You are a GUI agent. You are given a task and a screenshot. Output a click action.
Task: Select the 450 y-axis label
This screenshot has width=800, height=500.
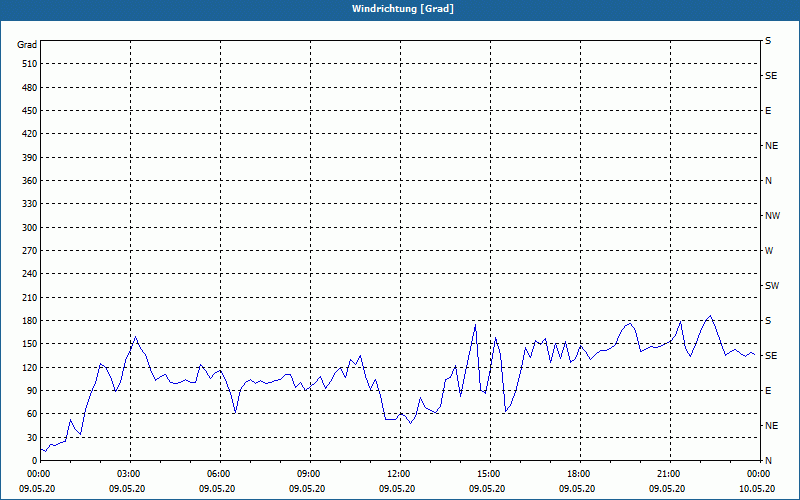pos(30,111)
